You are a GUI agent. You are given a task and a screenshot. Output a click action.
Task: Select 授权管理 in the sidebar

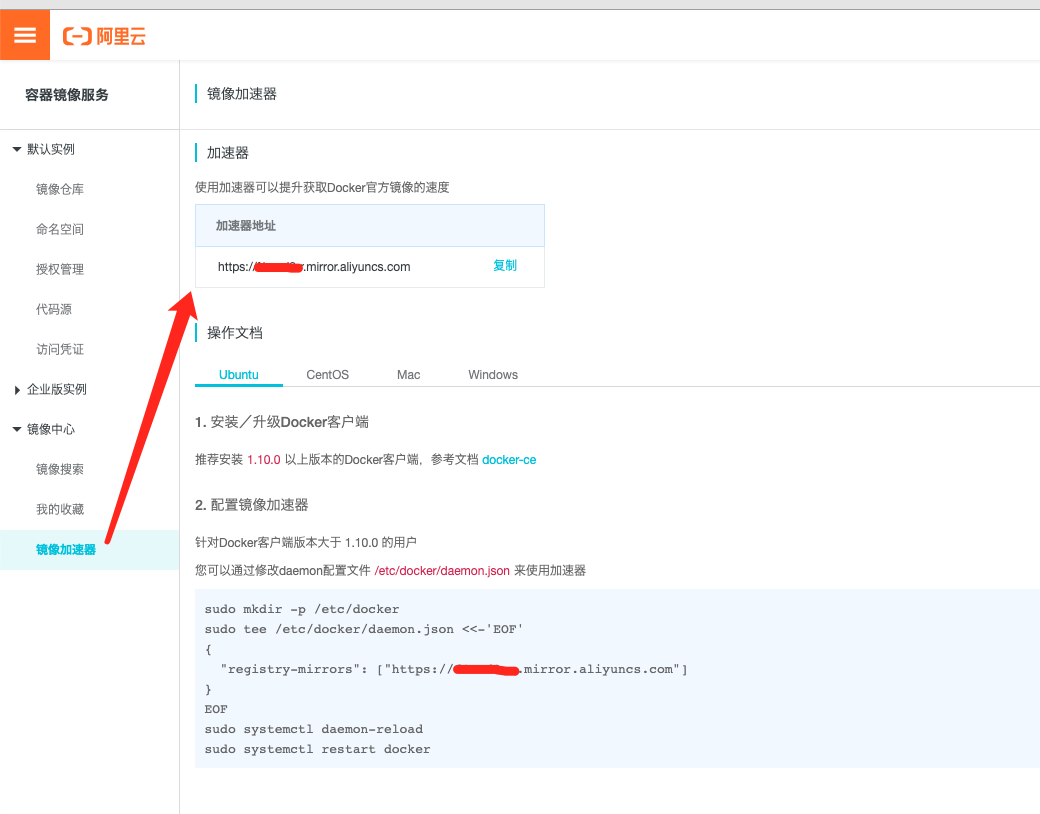(60, 269)
